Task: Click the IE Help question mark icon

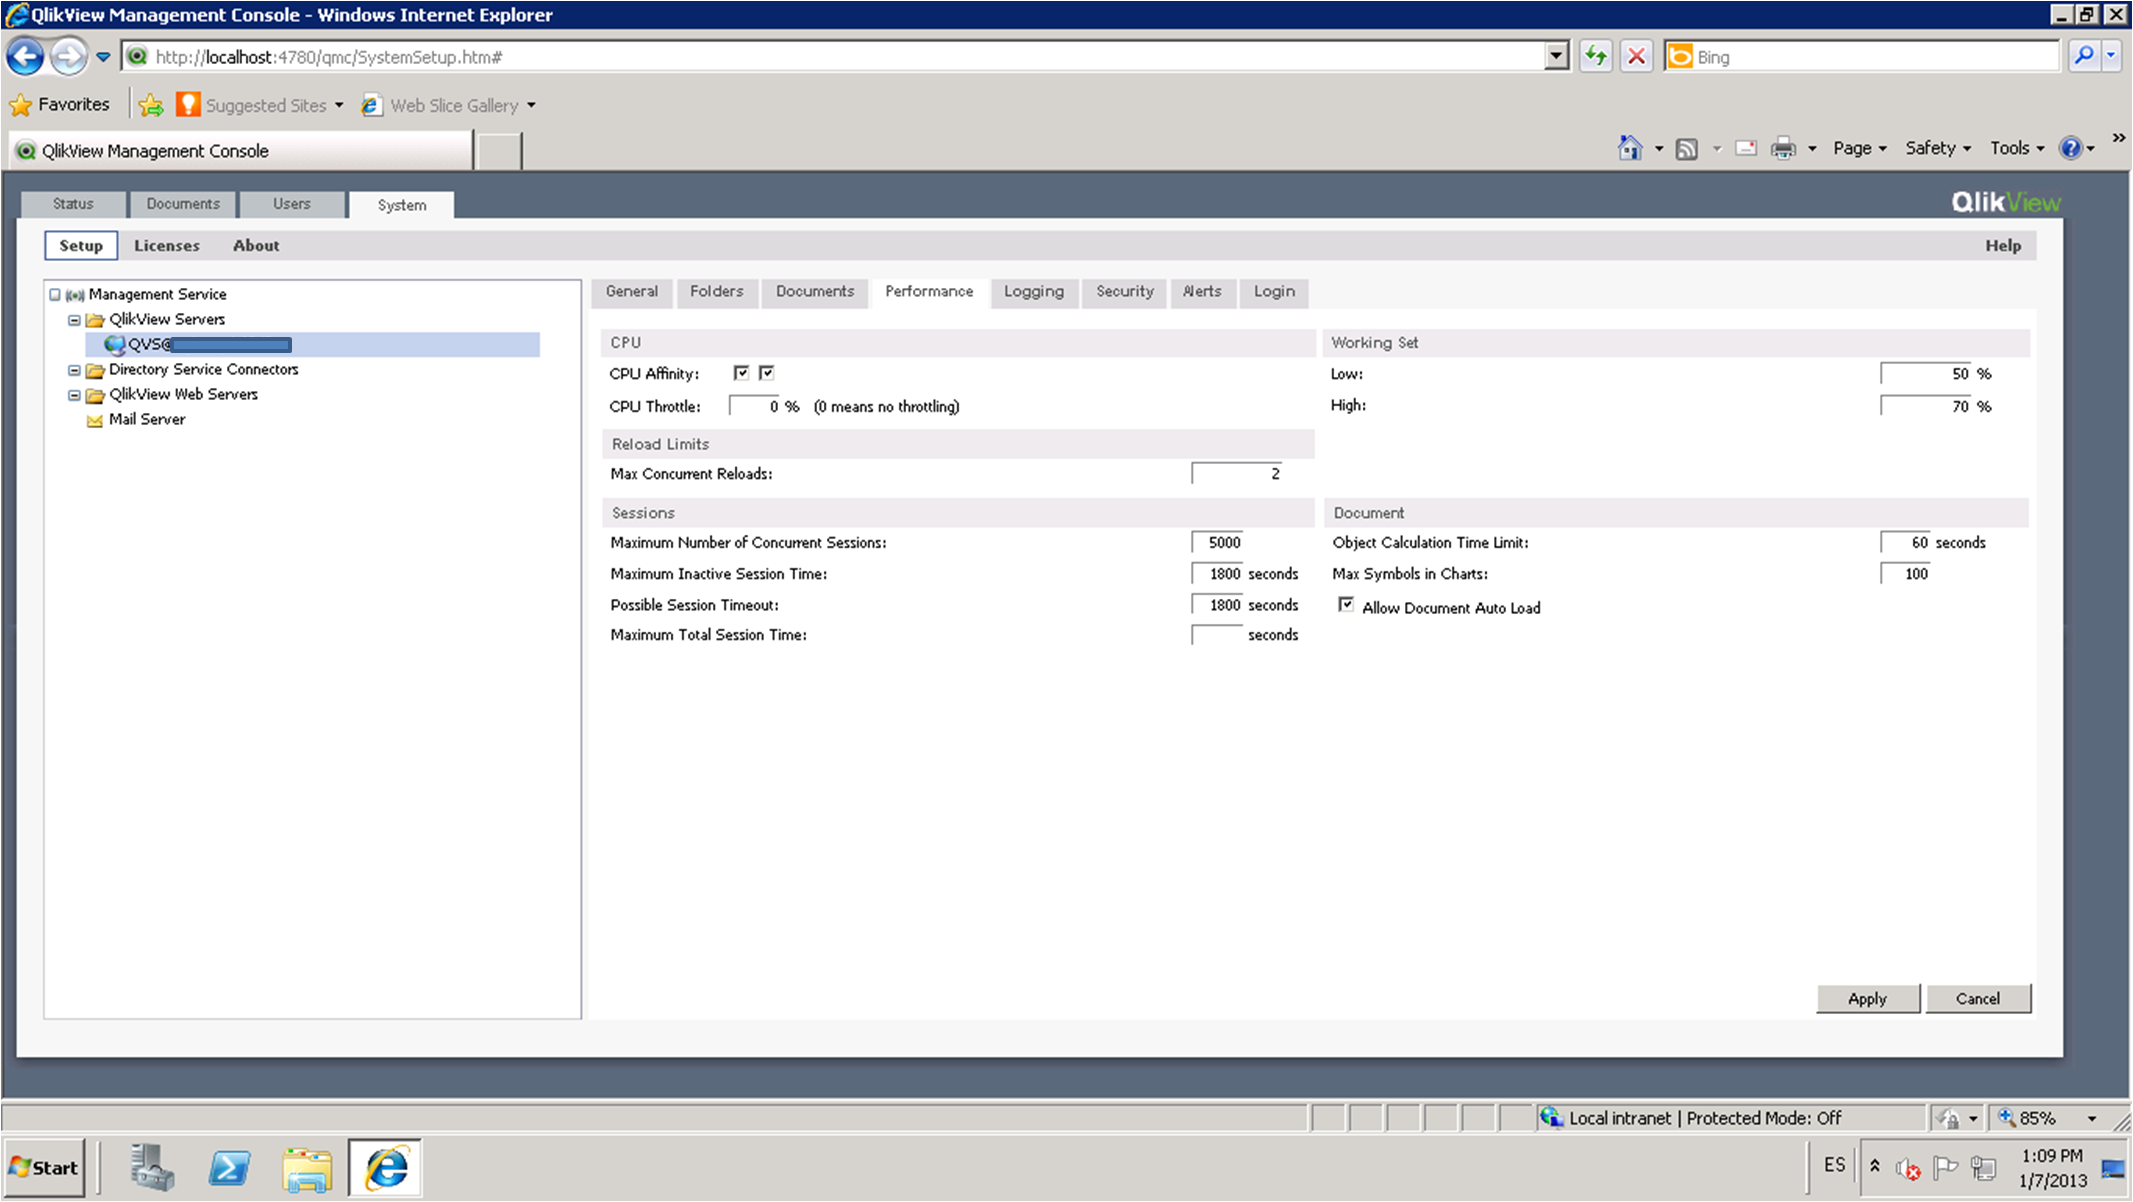Action: click(2070, 148)
